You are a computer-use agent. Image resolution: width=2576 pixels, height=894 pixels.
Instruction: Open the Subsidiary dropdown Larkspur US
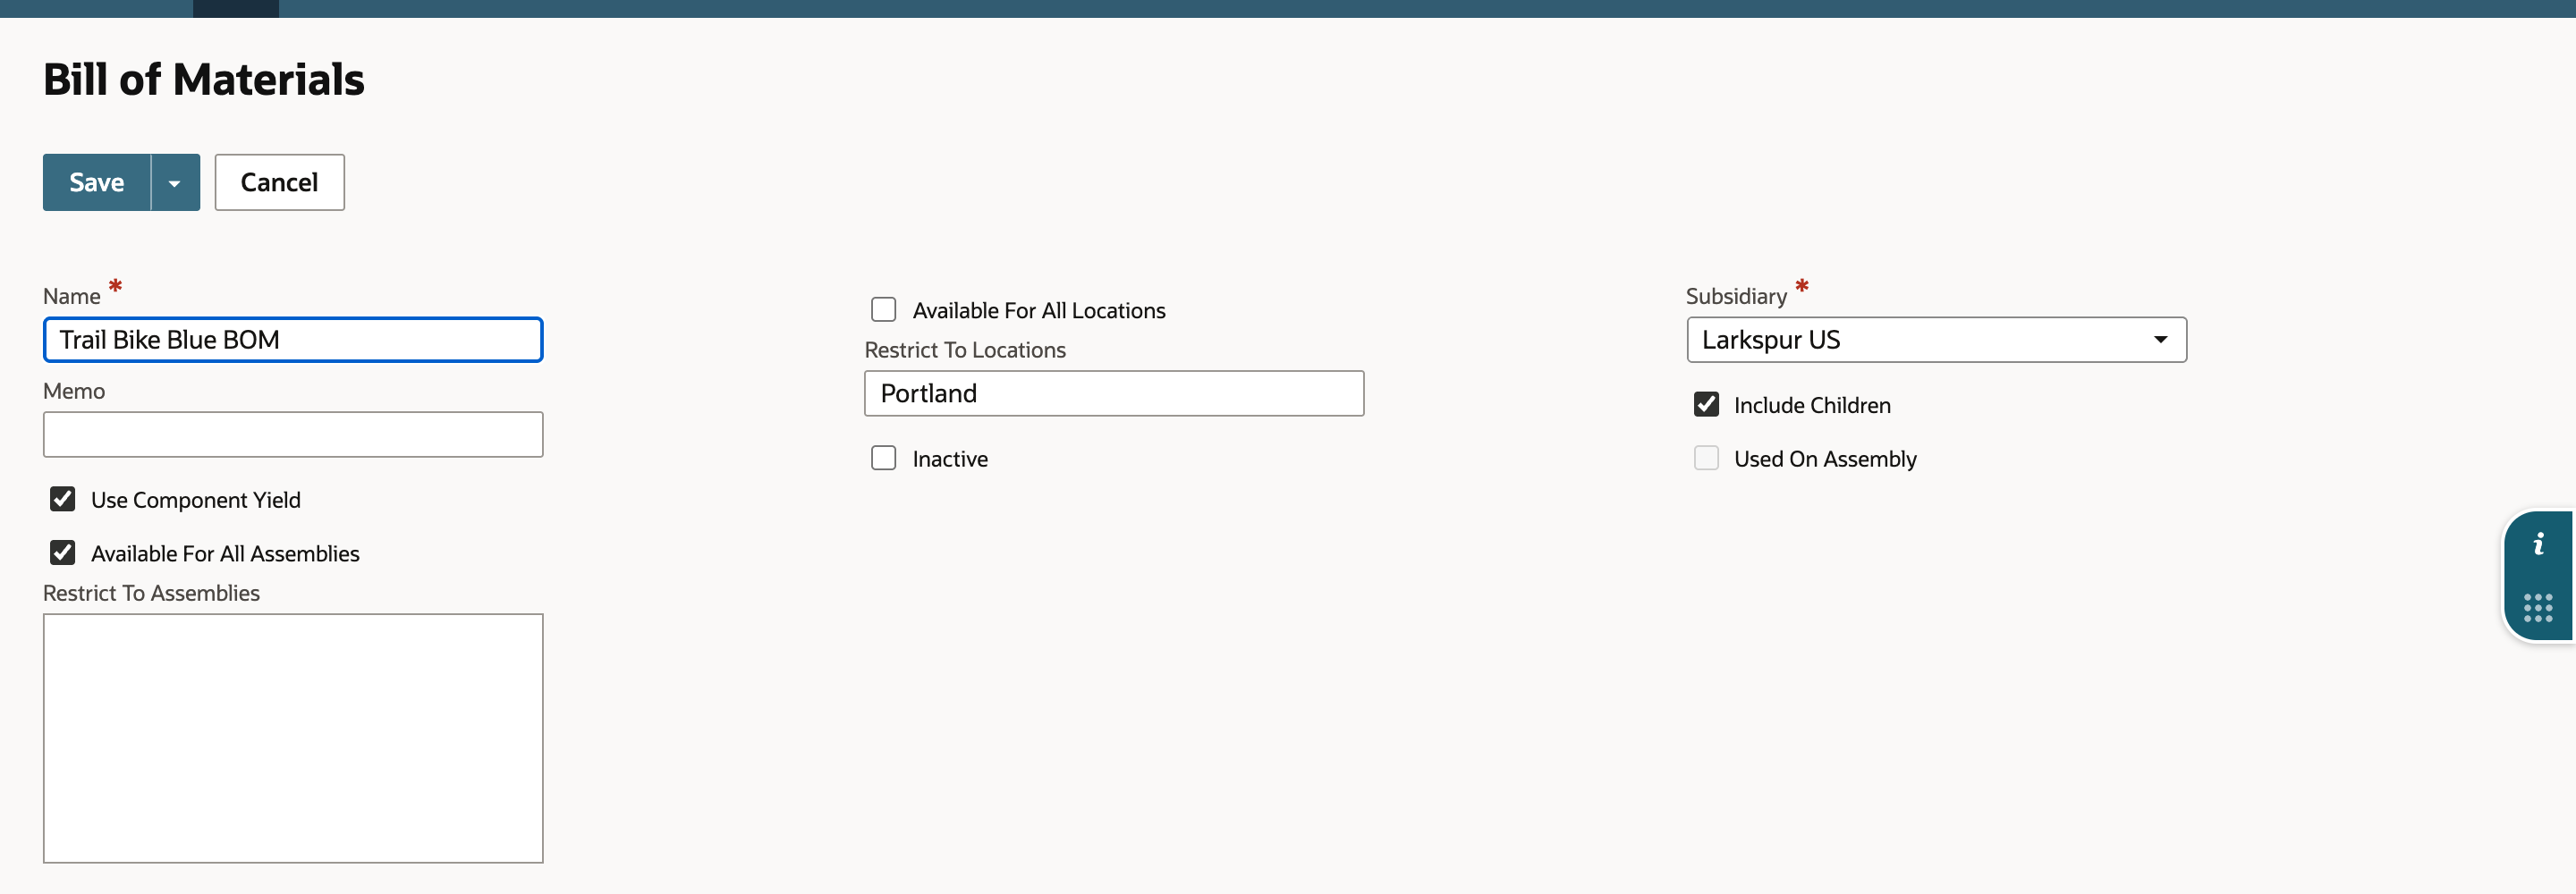click(x=1936, y=340)
